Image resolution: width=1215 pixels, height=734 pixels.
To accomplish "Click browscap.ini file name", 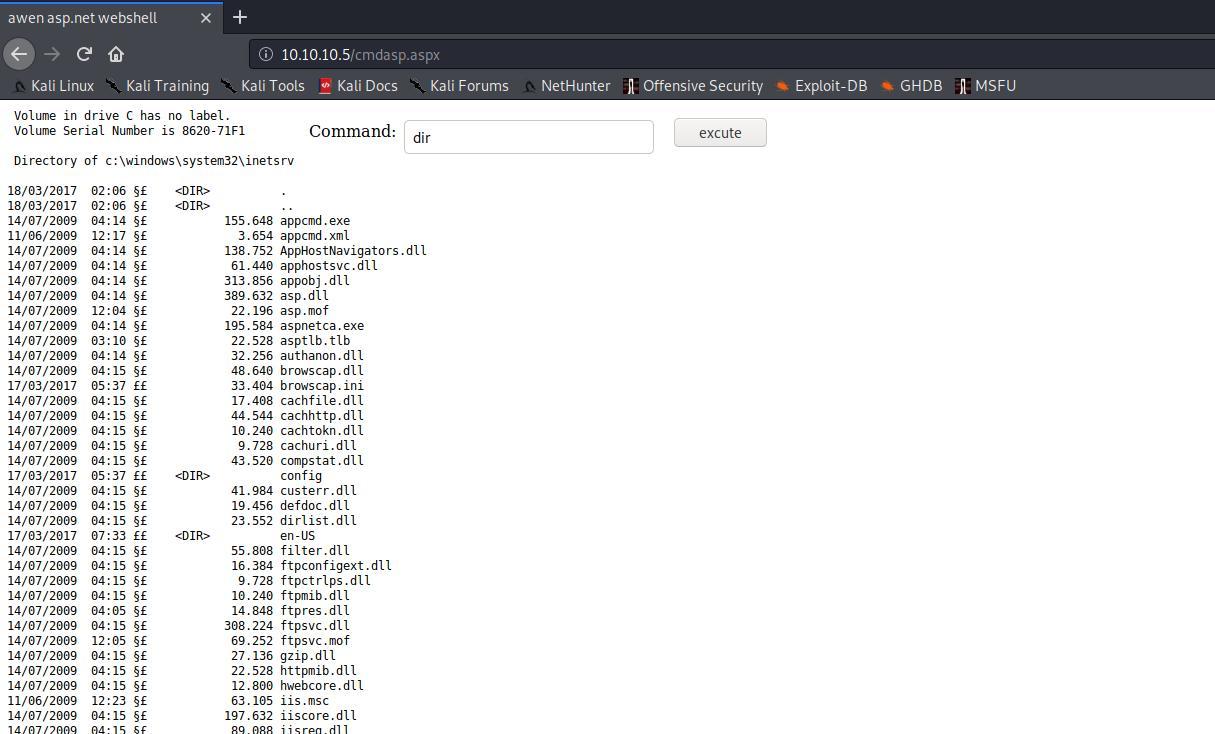I will click(x=322, y=386).
